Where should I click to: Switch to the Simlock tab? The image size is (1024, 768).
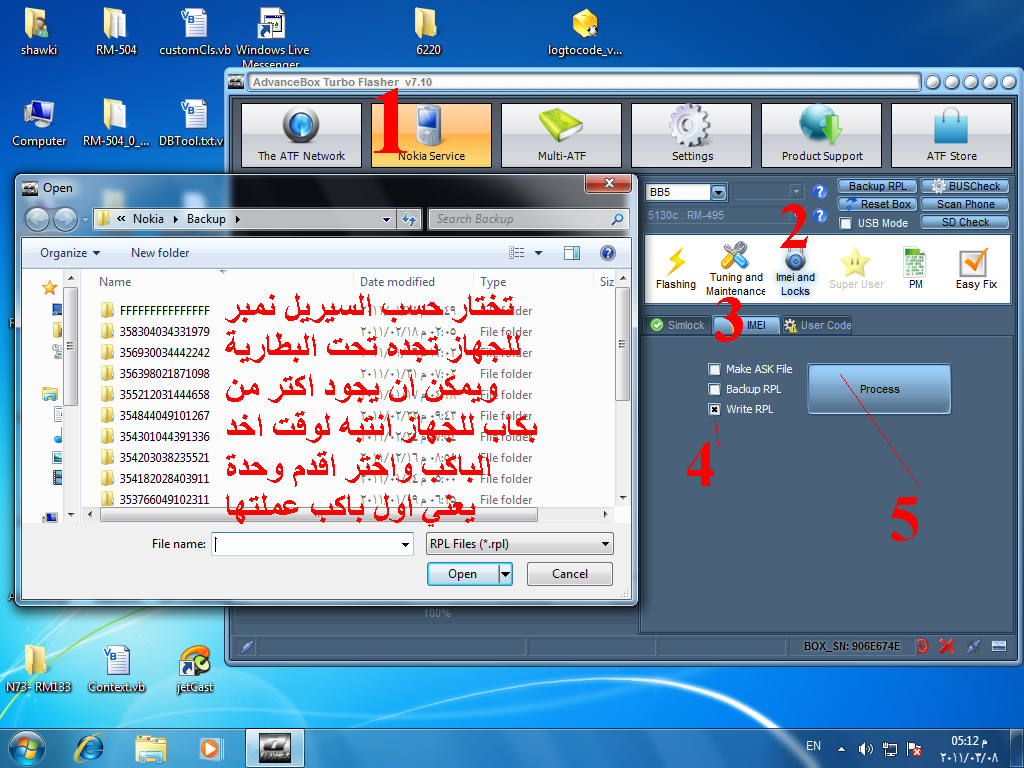(677, 325)
